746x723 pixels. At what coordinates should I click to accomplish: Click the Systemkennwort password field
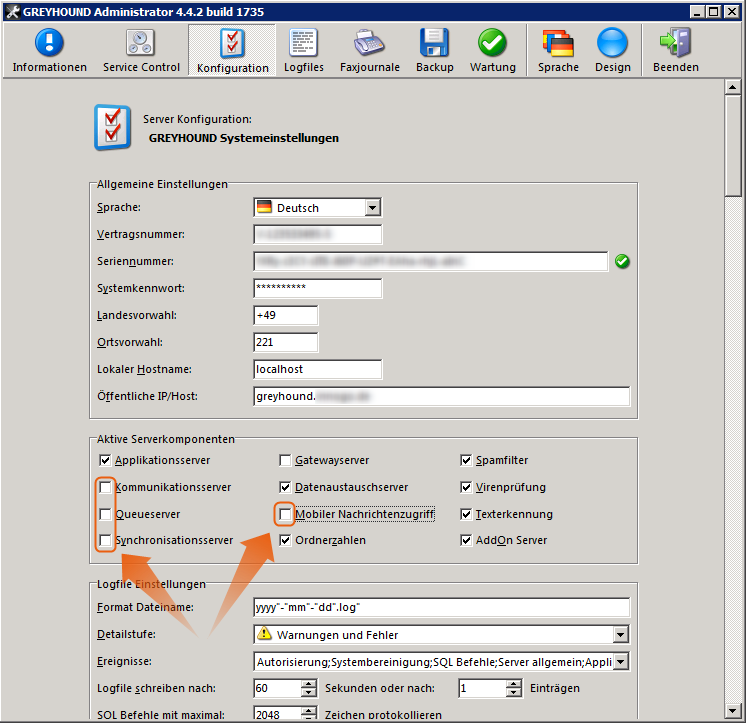(317, 288)
